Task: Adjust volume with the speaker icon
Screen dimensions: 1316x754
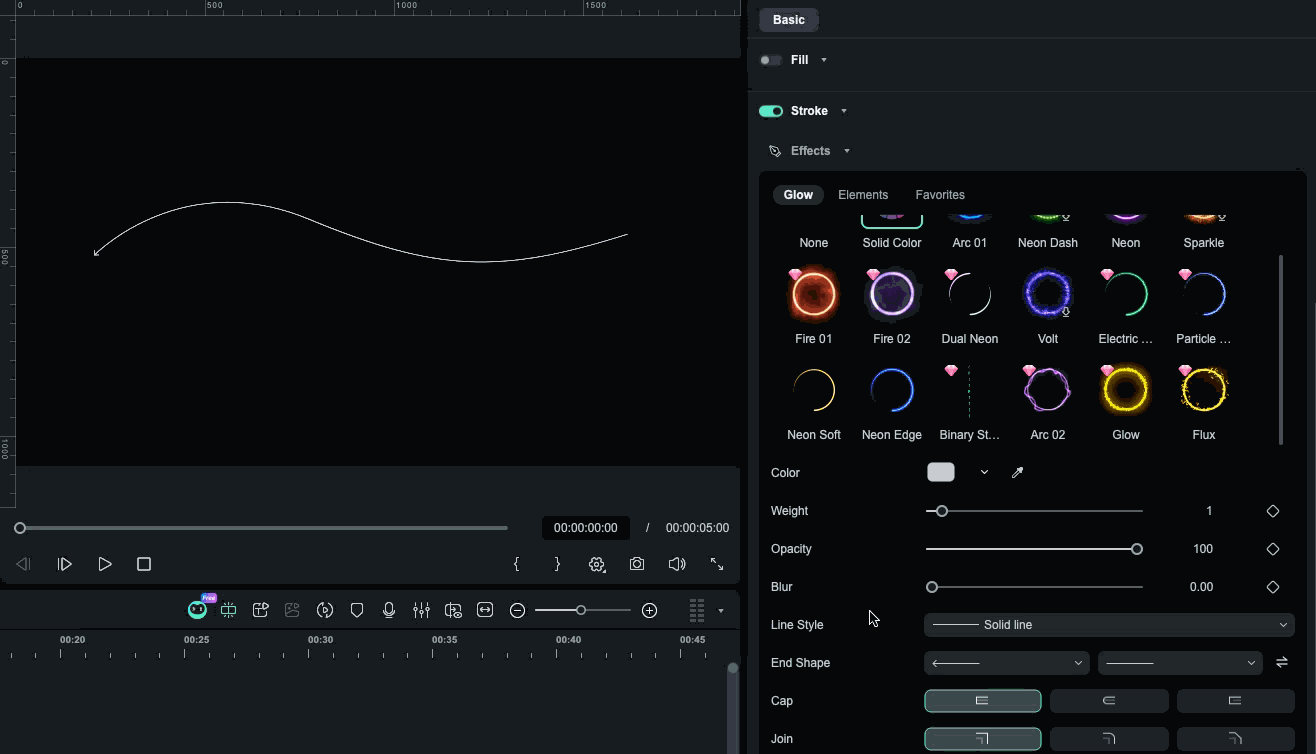Action: (677, 564)
